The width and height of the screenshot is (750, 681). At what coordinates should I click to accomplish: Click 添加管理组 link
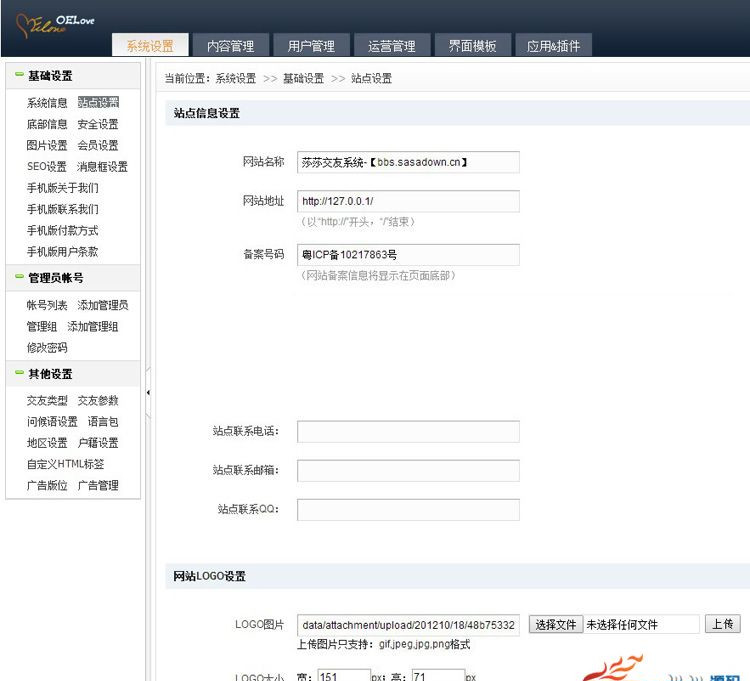click(x=93, y=327)
